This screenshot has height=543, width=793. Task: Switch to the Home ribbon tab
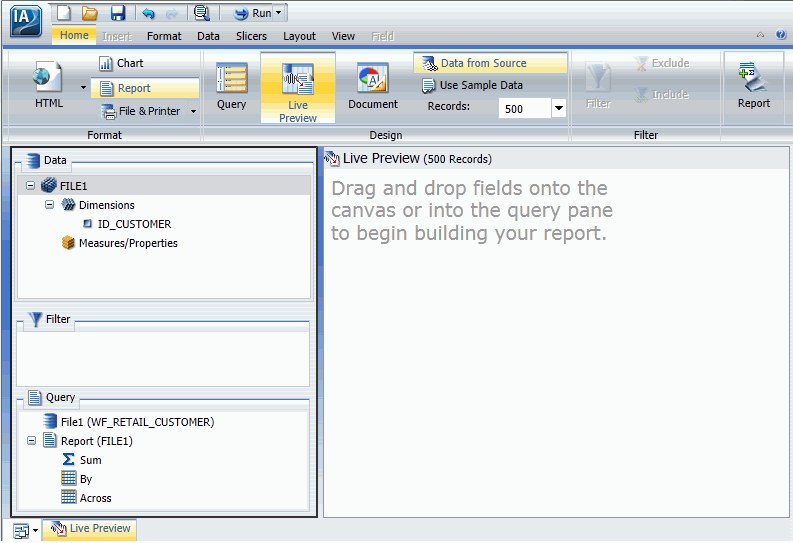tap(74, 35)
